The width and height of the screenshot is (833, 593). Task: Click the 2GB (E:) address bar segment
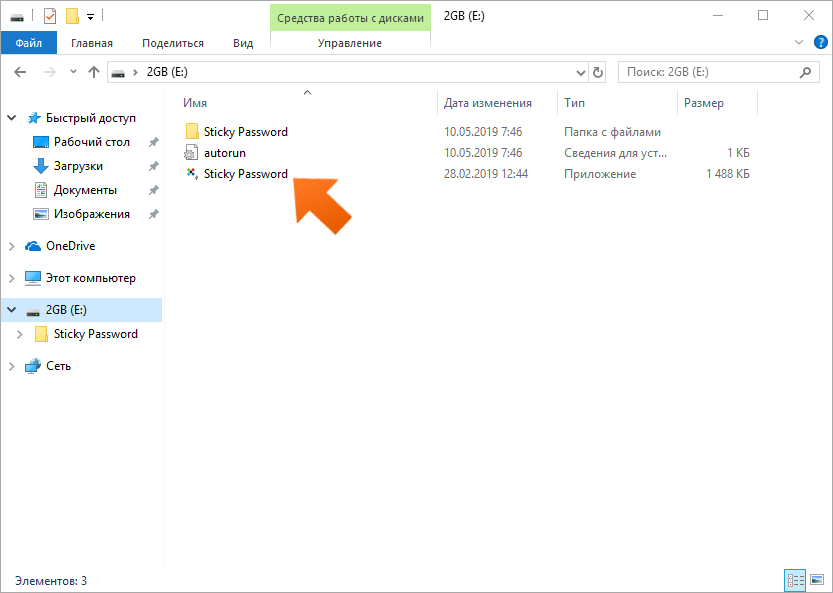167,72
